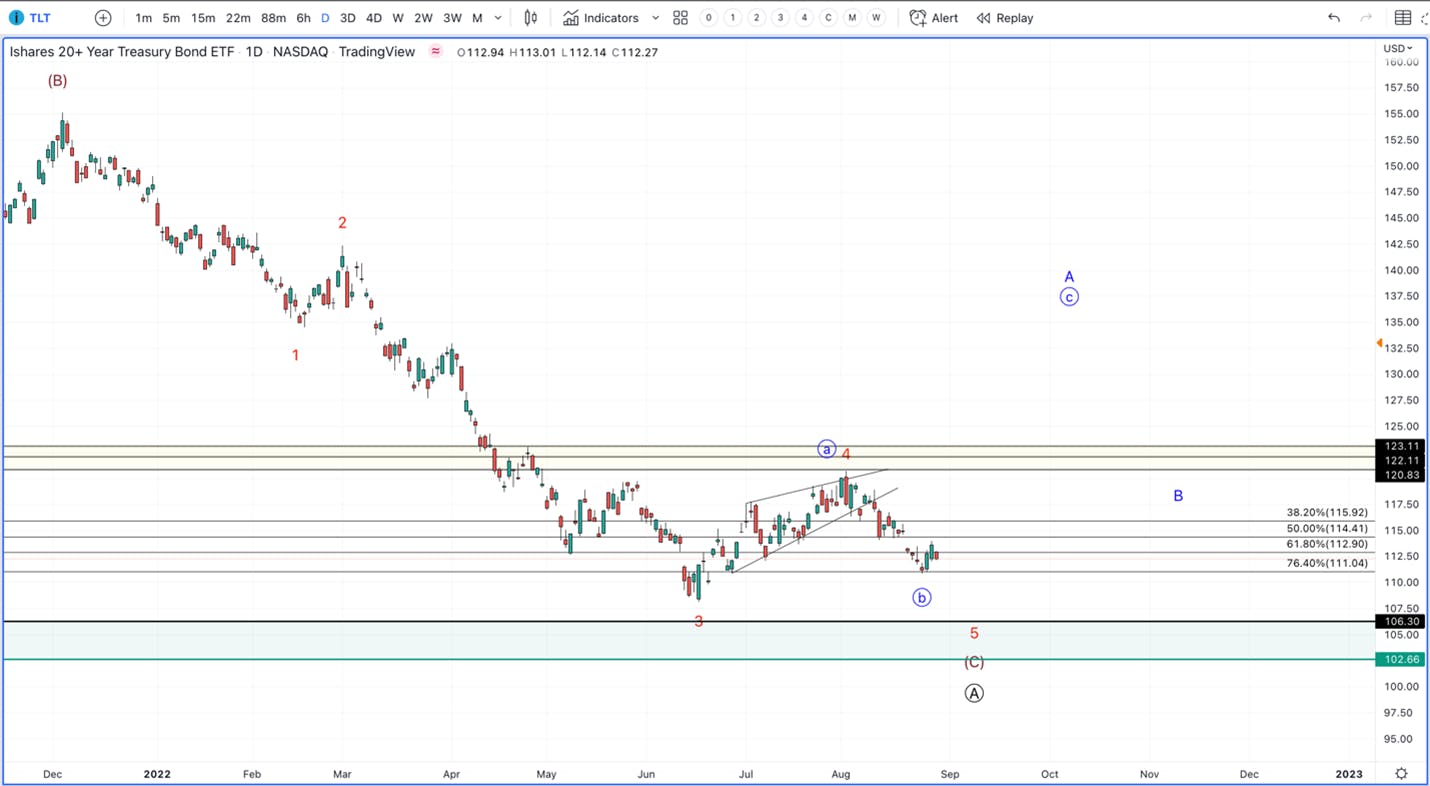
Task: Click the circled 2 toolbar button
Action: click(x=757, y=18)
